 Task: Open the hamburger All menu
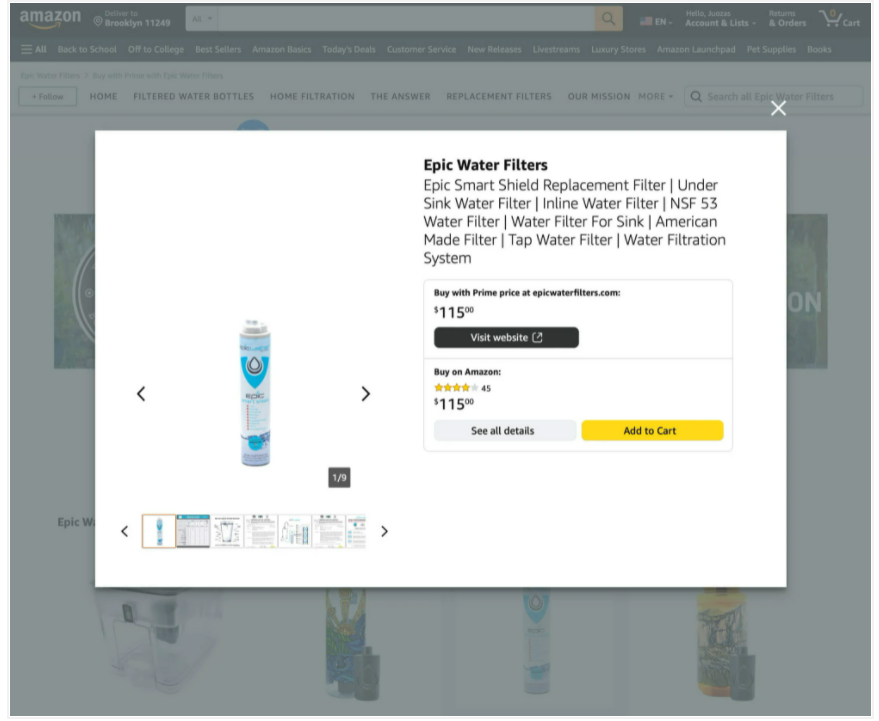click(34, 49)
